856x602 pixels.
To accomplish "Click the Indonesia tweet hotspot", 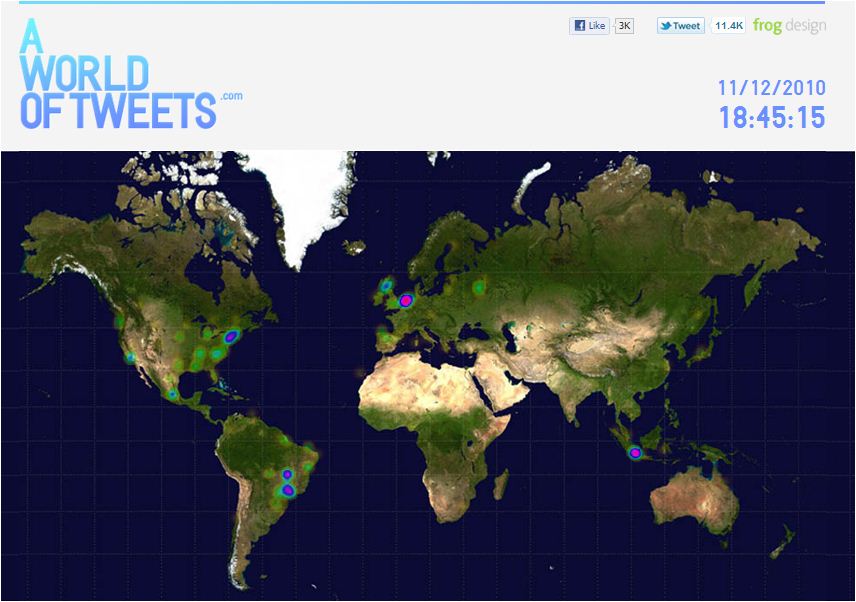I will pyautogui.click(x=634, y=452).
